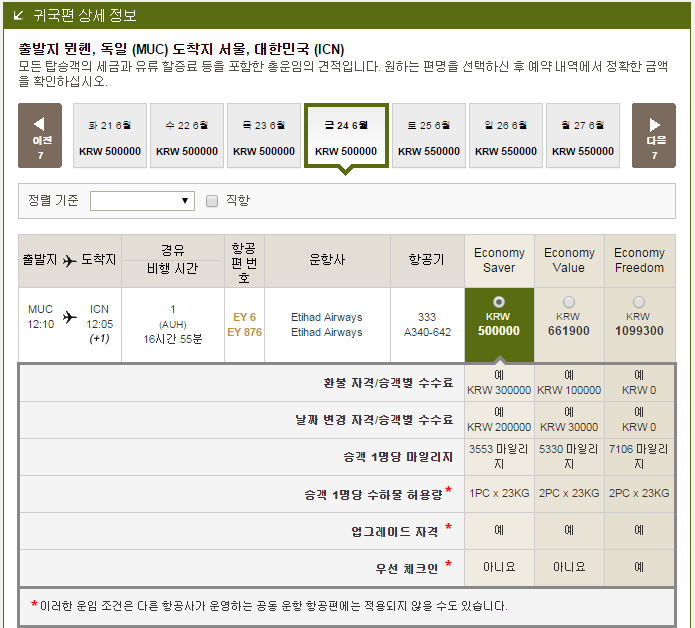The width and height of the screenshot is (695, 628).
Task: Click collapse arrow icon in 귀국편 상세 정보 header
Action: coord(18,16)
